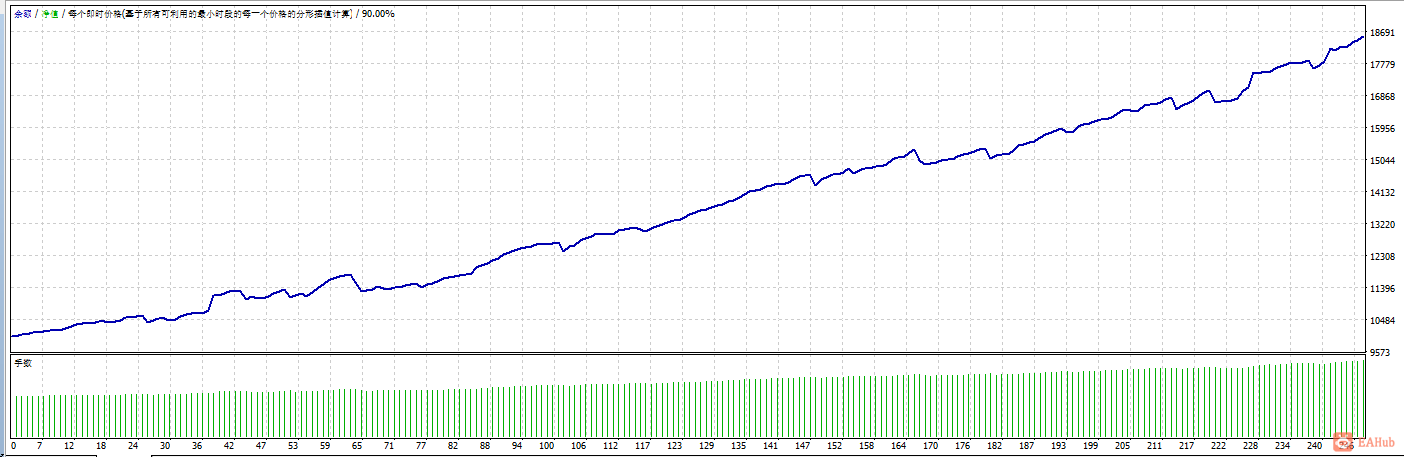Click trade number 65 on the bottom axis
This screenshot has width=1404, height=457.
tap(357, 446)
